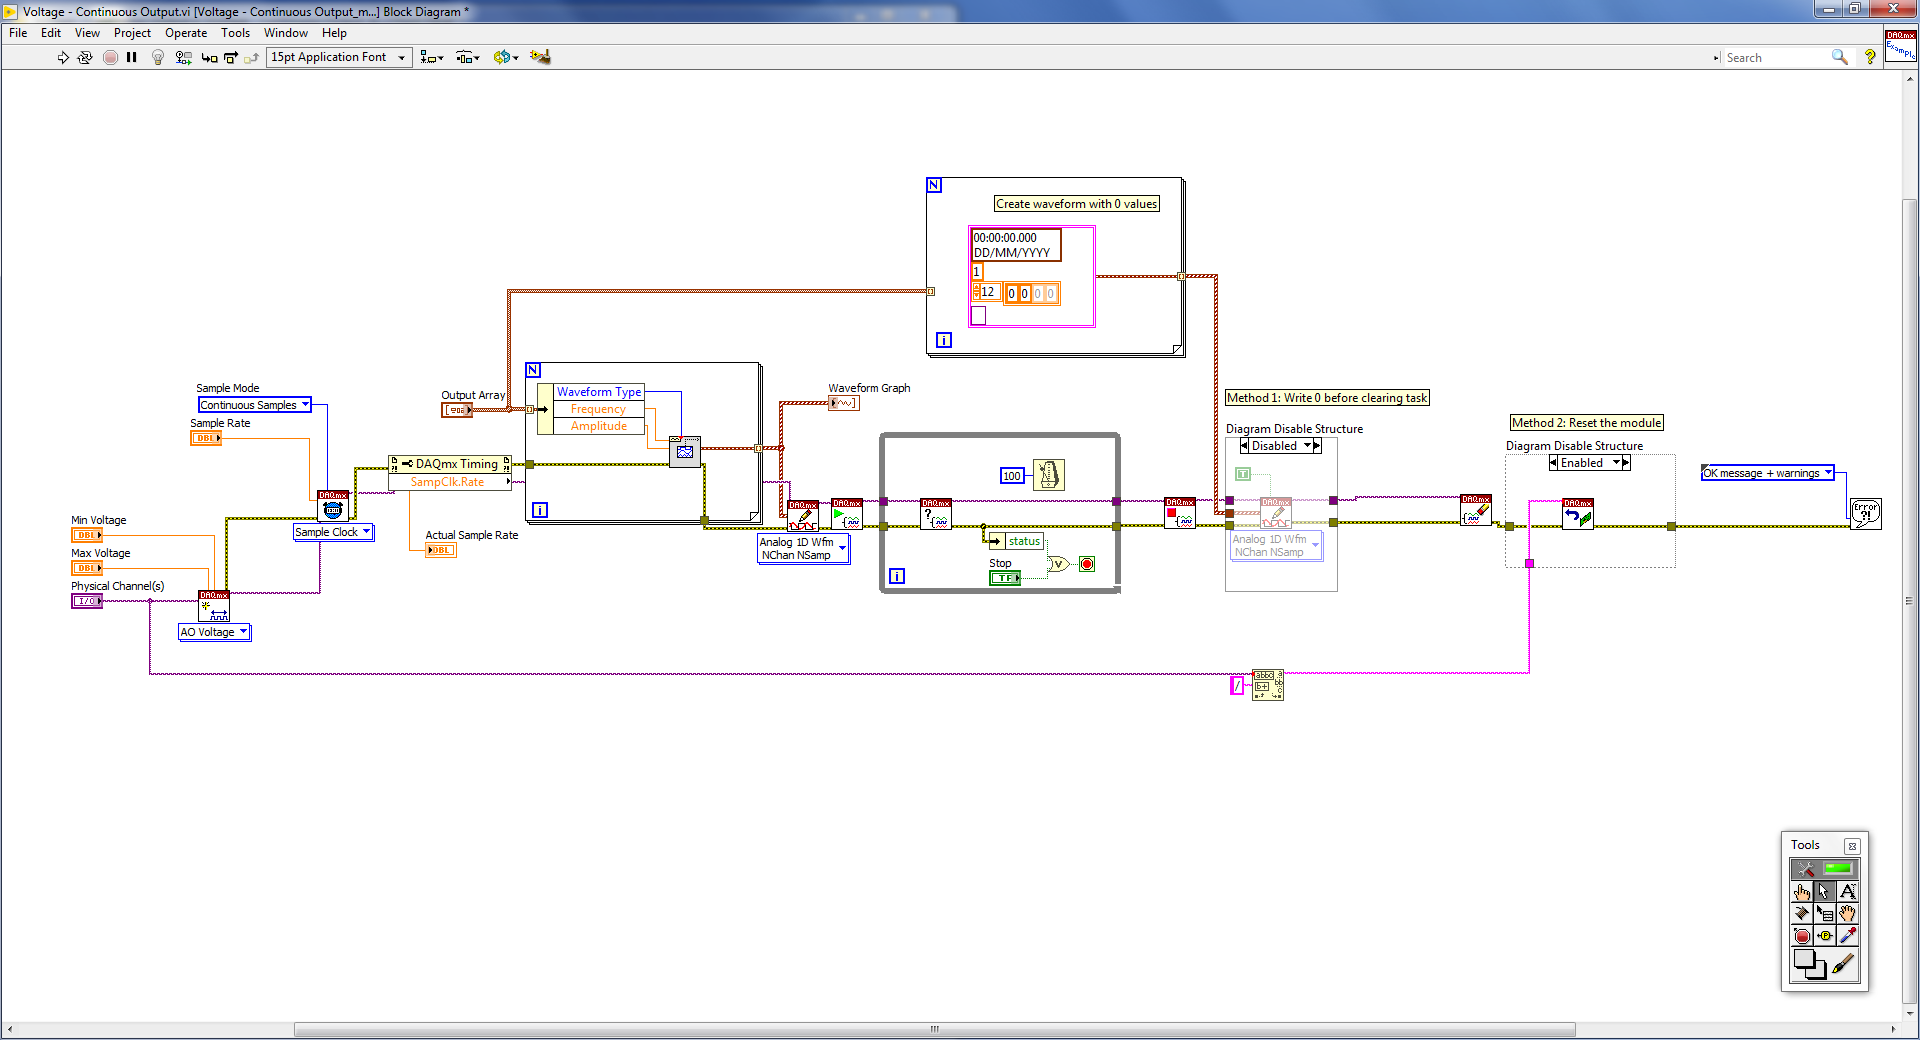
Task: Click foreground/background color squares in Tools
Action: [x=1809, y=964]
